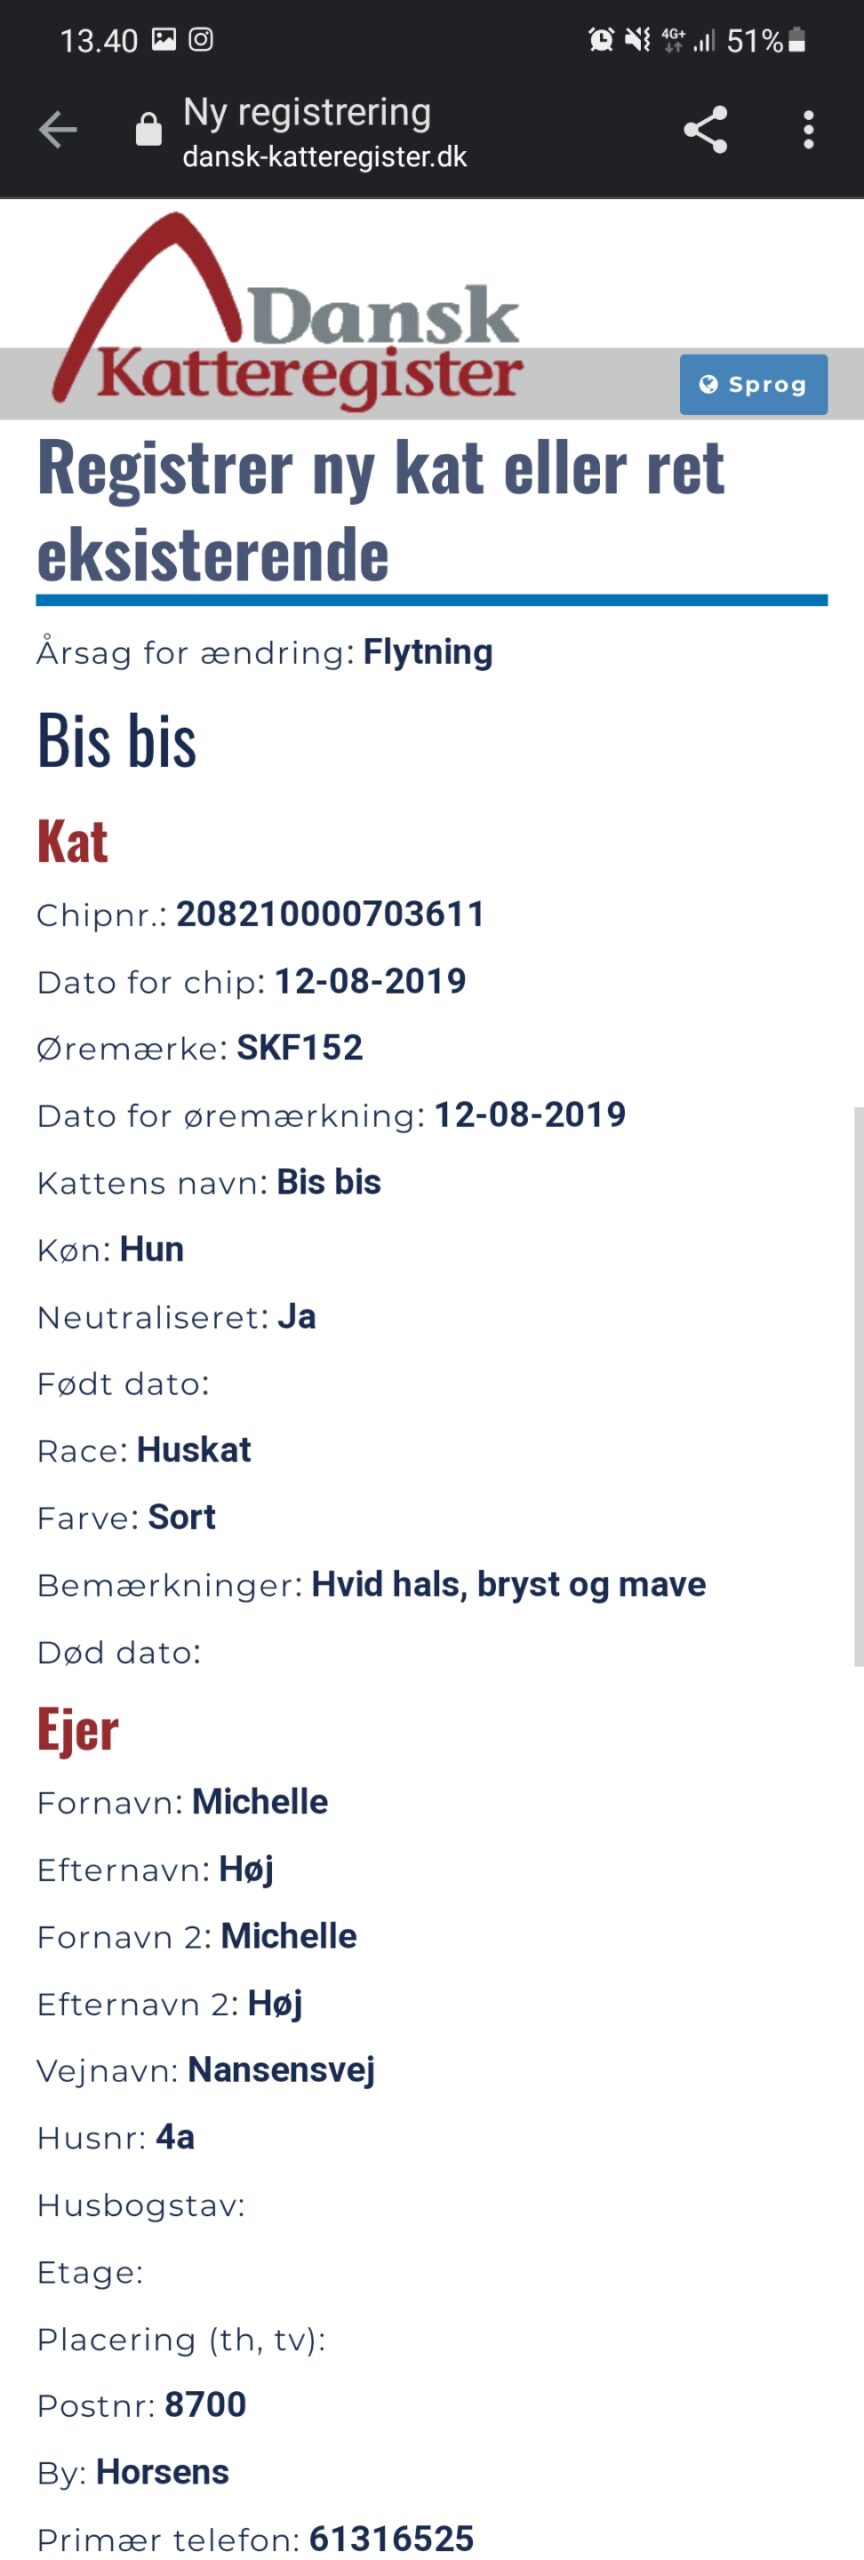
Task: Tap the back arrow in browser bar
Action: pyautogui.click(x=58, y=130)
